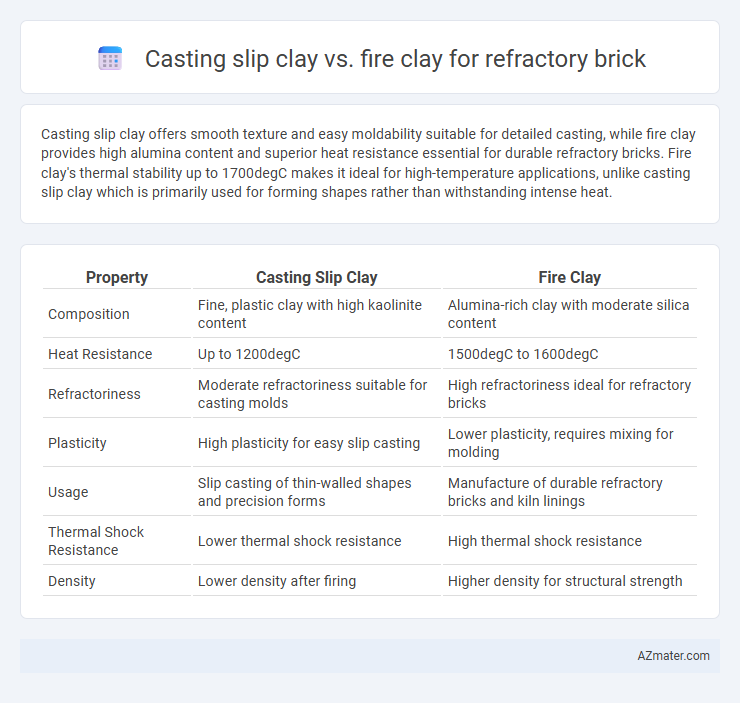Select the 'Heat Resistance' row label
The width and height of the screenshot is (740, 703).
point(100,354)
